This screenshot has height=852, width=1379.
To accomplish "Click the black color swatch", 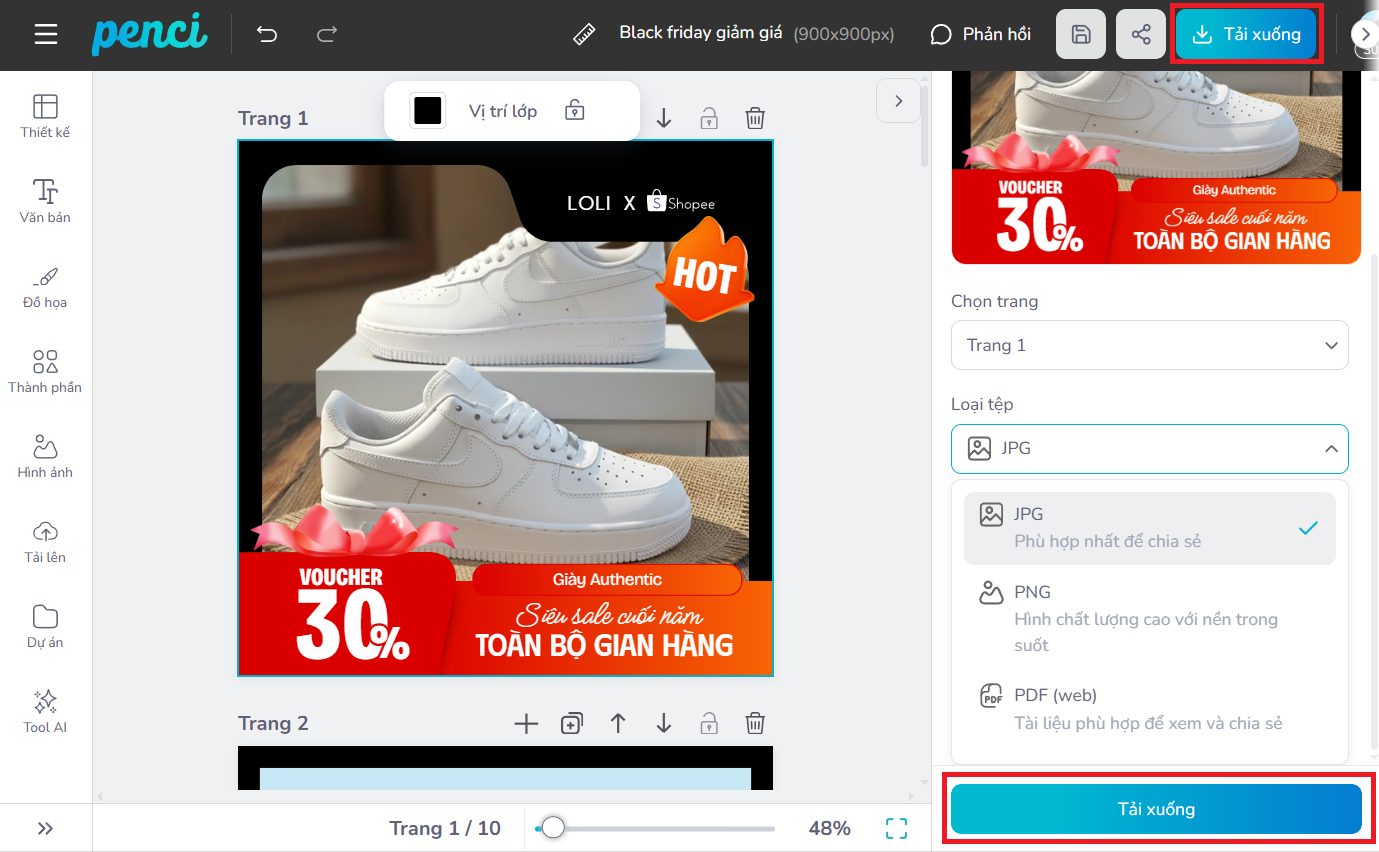I will click(428, 111).
